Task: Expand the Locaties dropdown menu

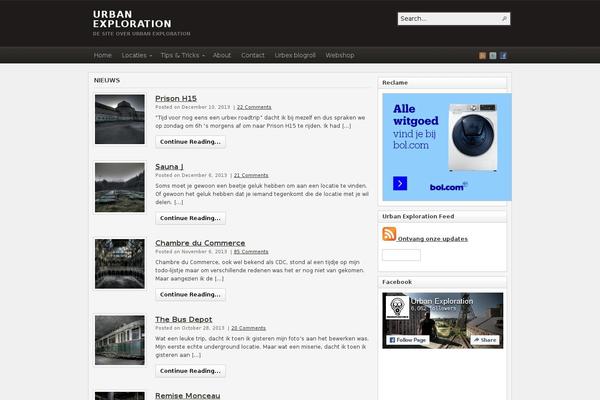Action: tap(137, 55)
